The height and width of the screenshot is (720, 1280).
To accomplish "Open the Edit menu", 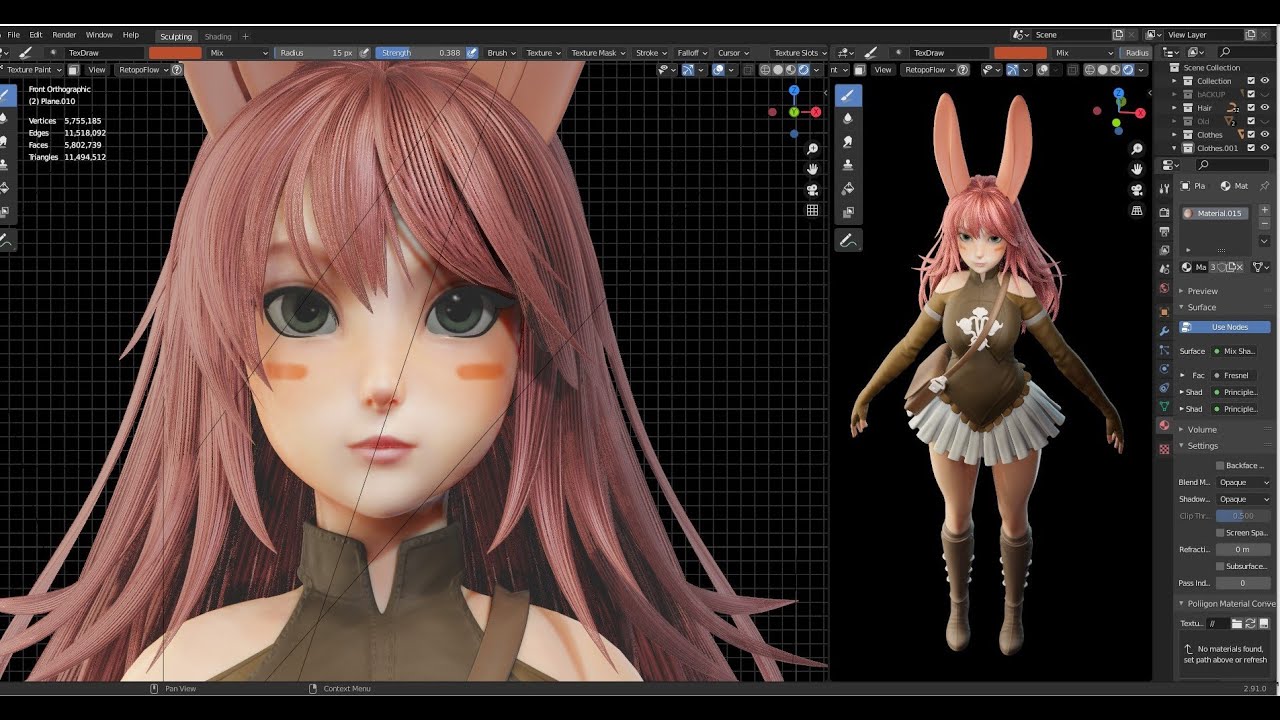I will point(36,35).
